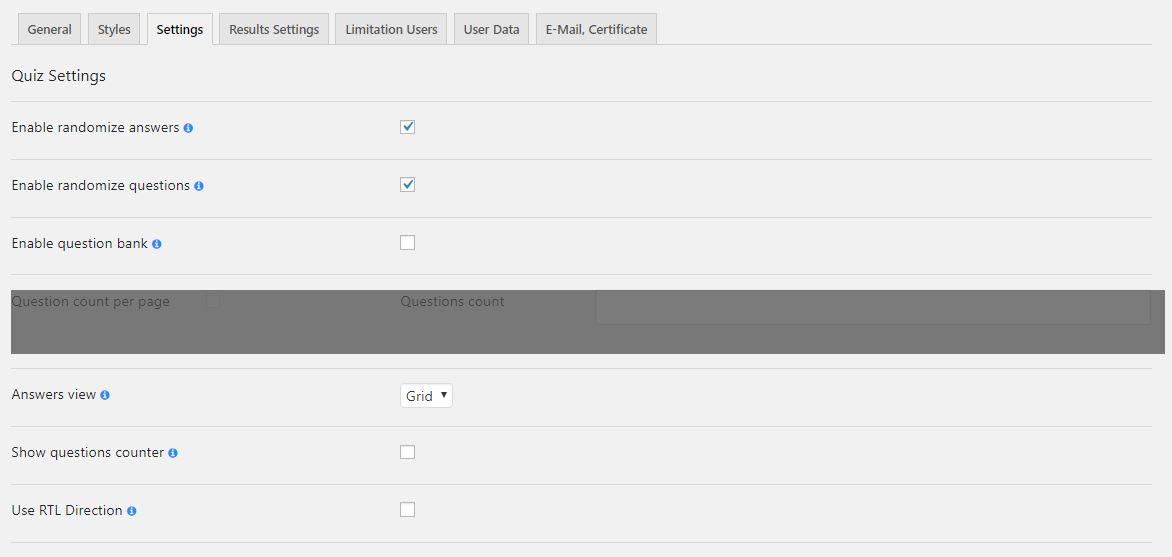Image resolution: width=1172 pixels, height=557 pixels.
Task: Uncheck Enable randomize answers checkbox
Action: coord(407,127)
